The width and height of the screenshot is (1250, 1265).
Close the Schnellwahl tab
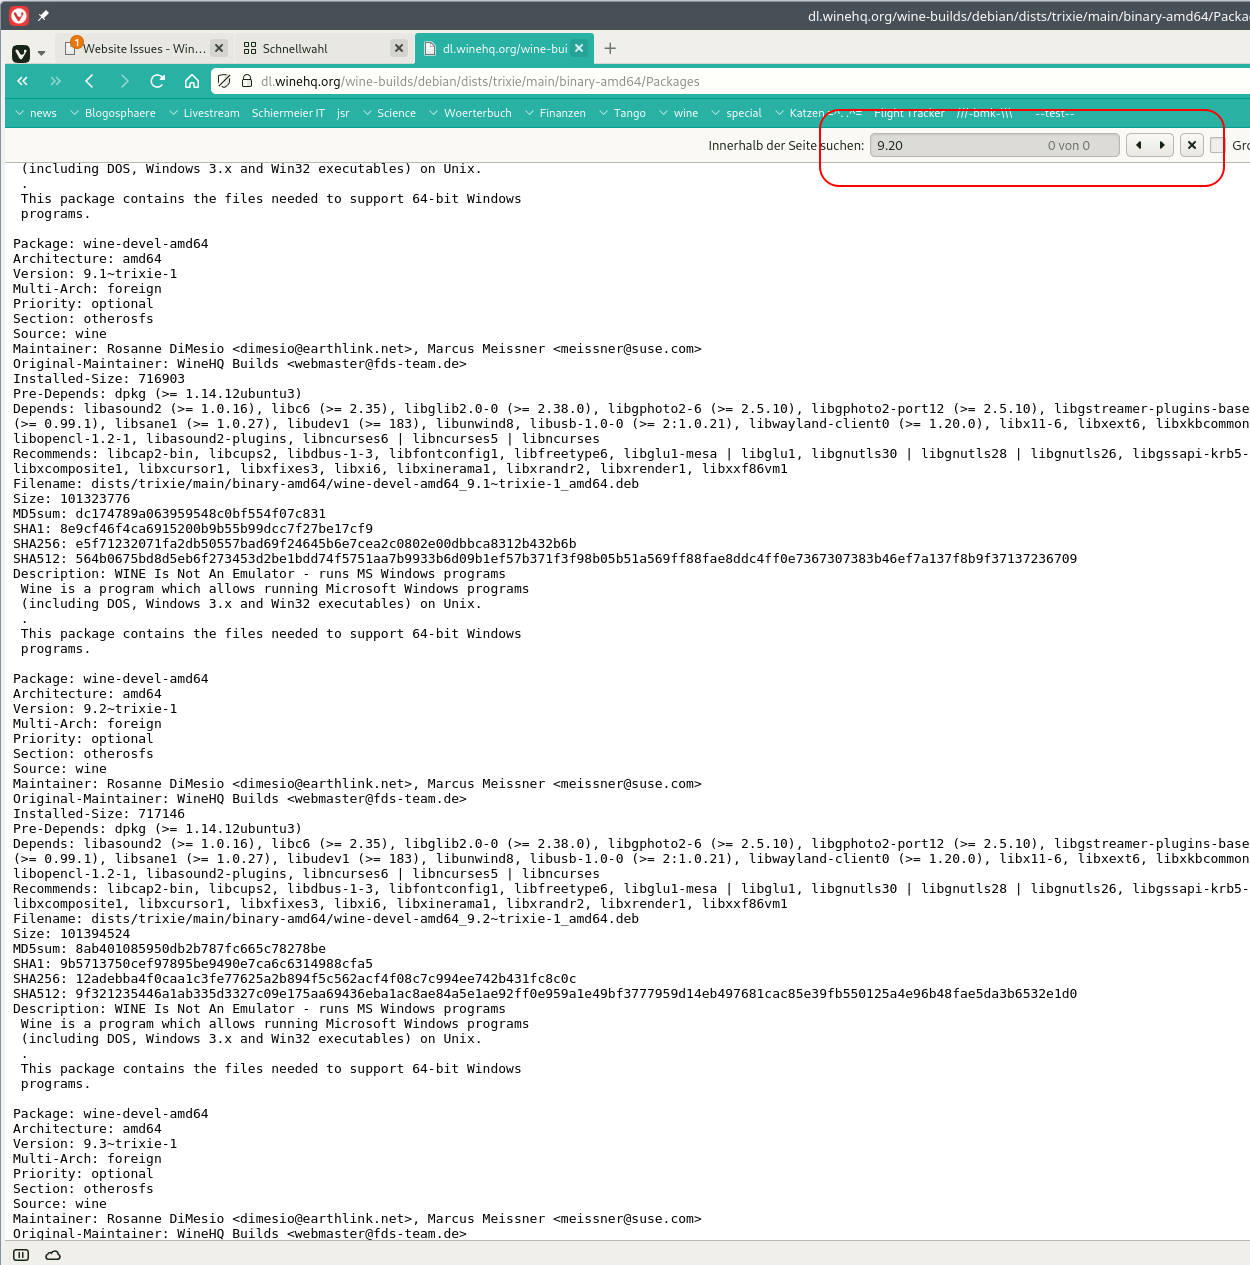click(x=399, y=48)
